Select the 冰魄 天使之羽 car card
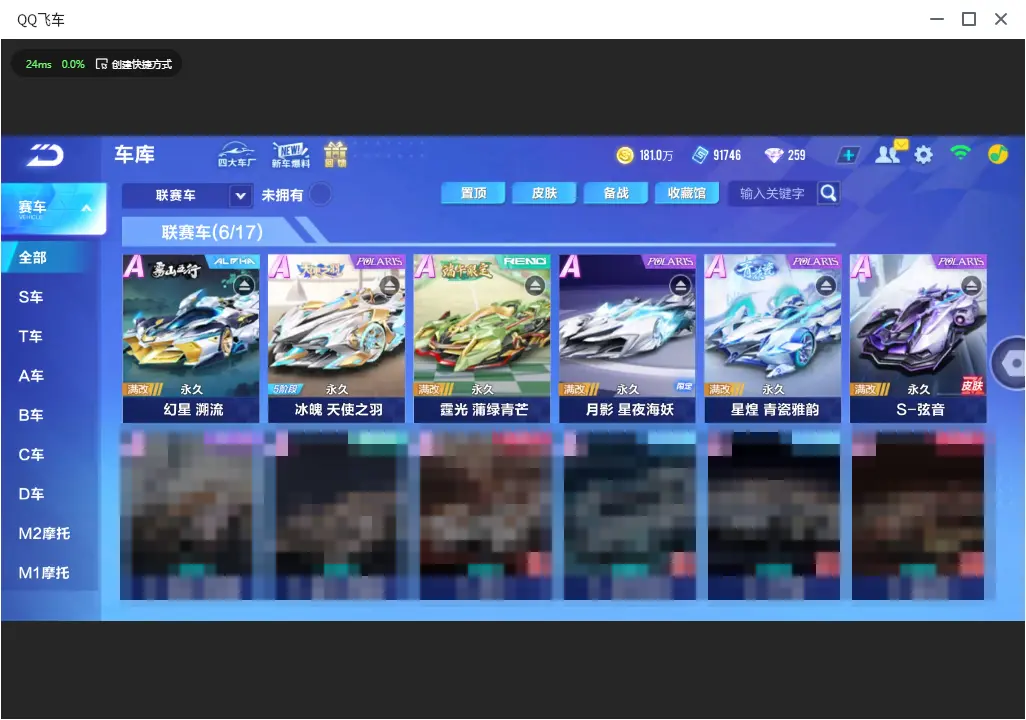This screenshot has height=720, width=1026. click(x=336, y=338)
